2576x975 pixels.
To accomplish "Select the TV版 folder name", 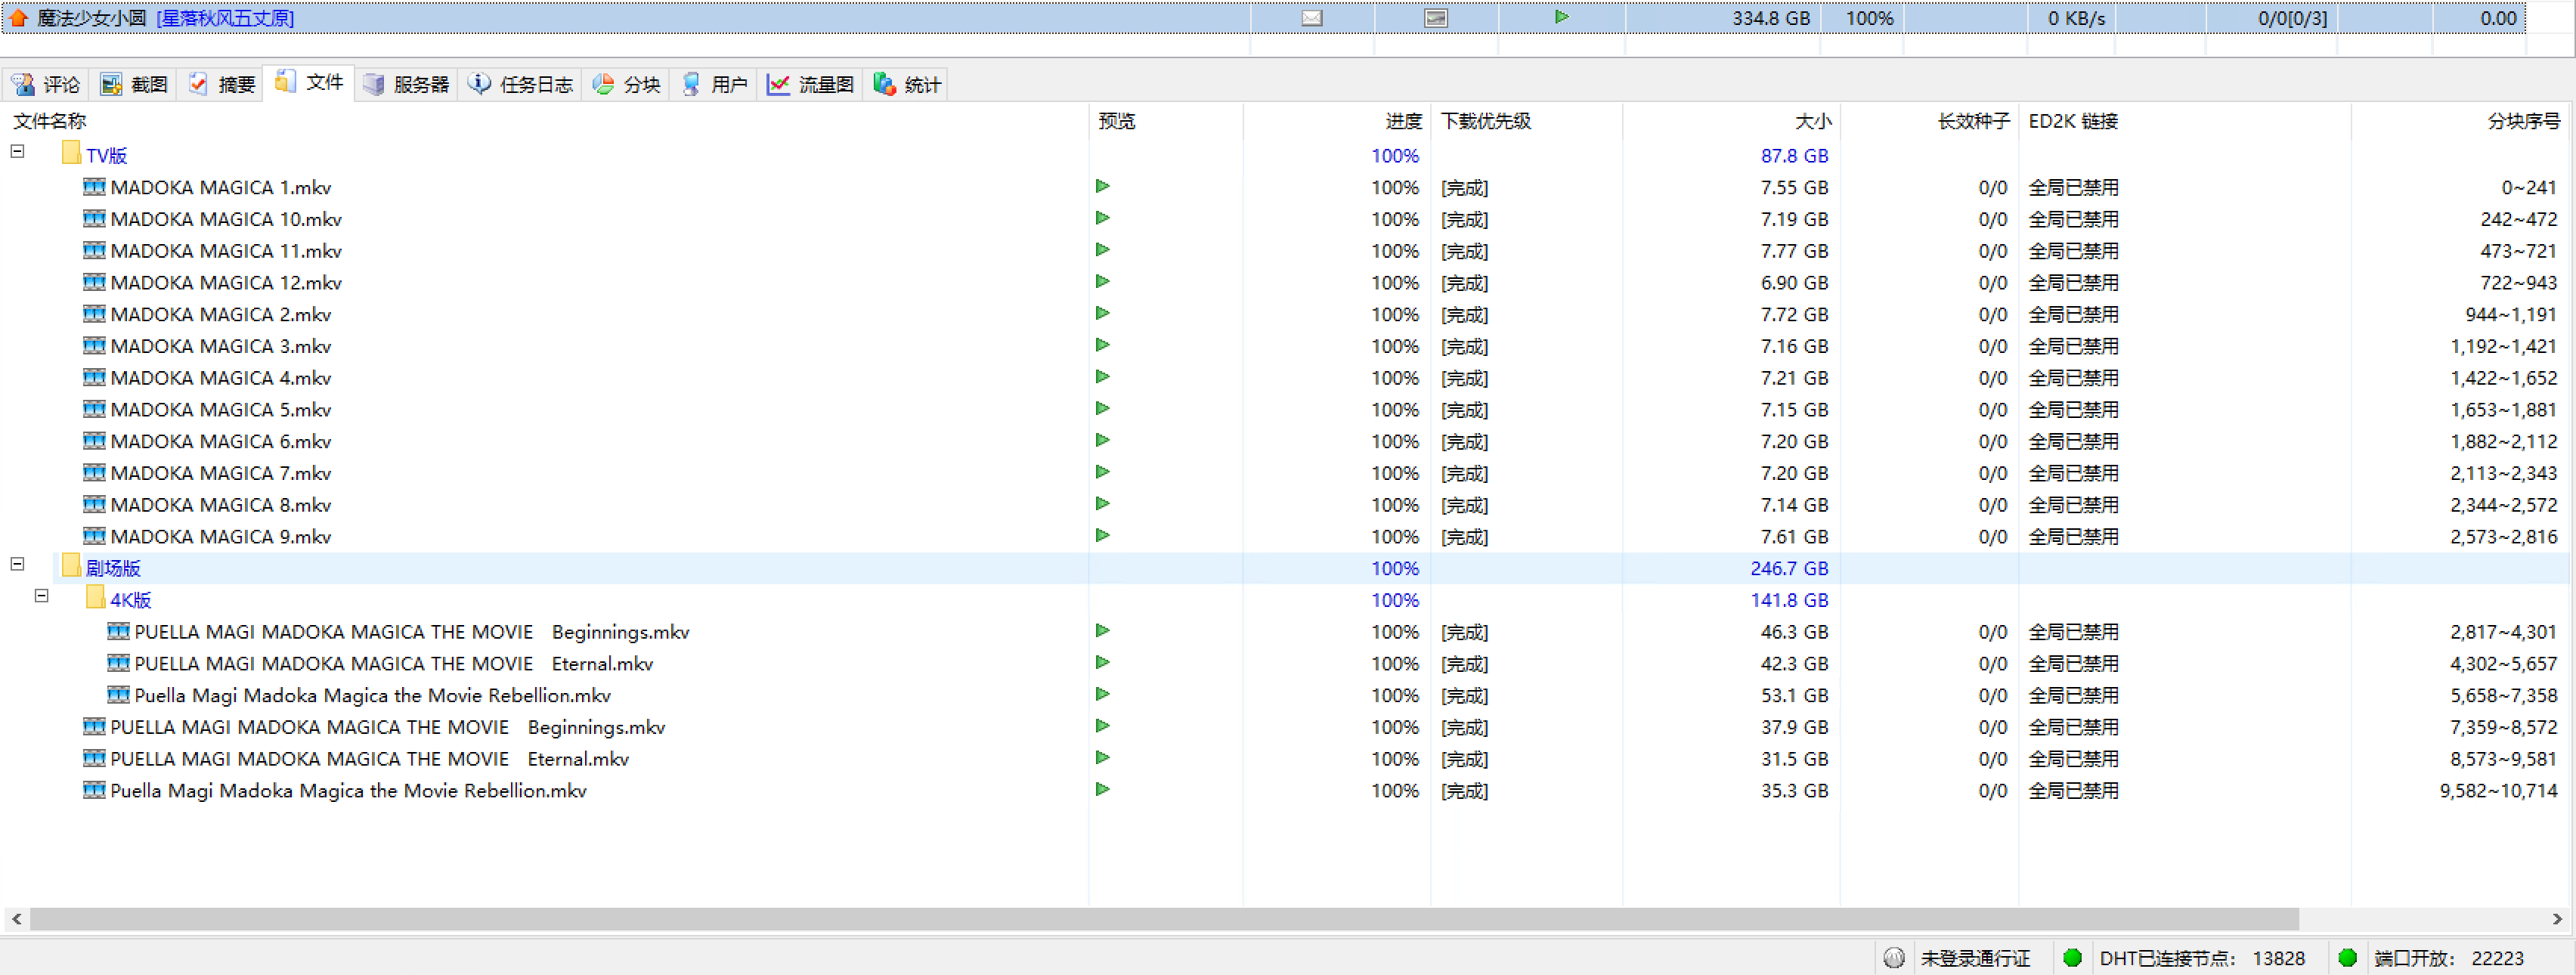I will 106,156.
